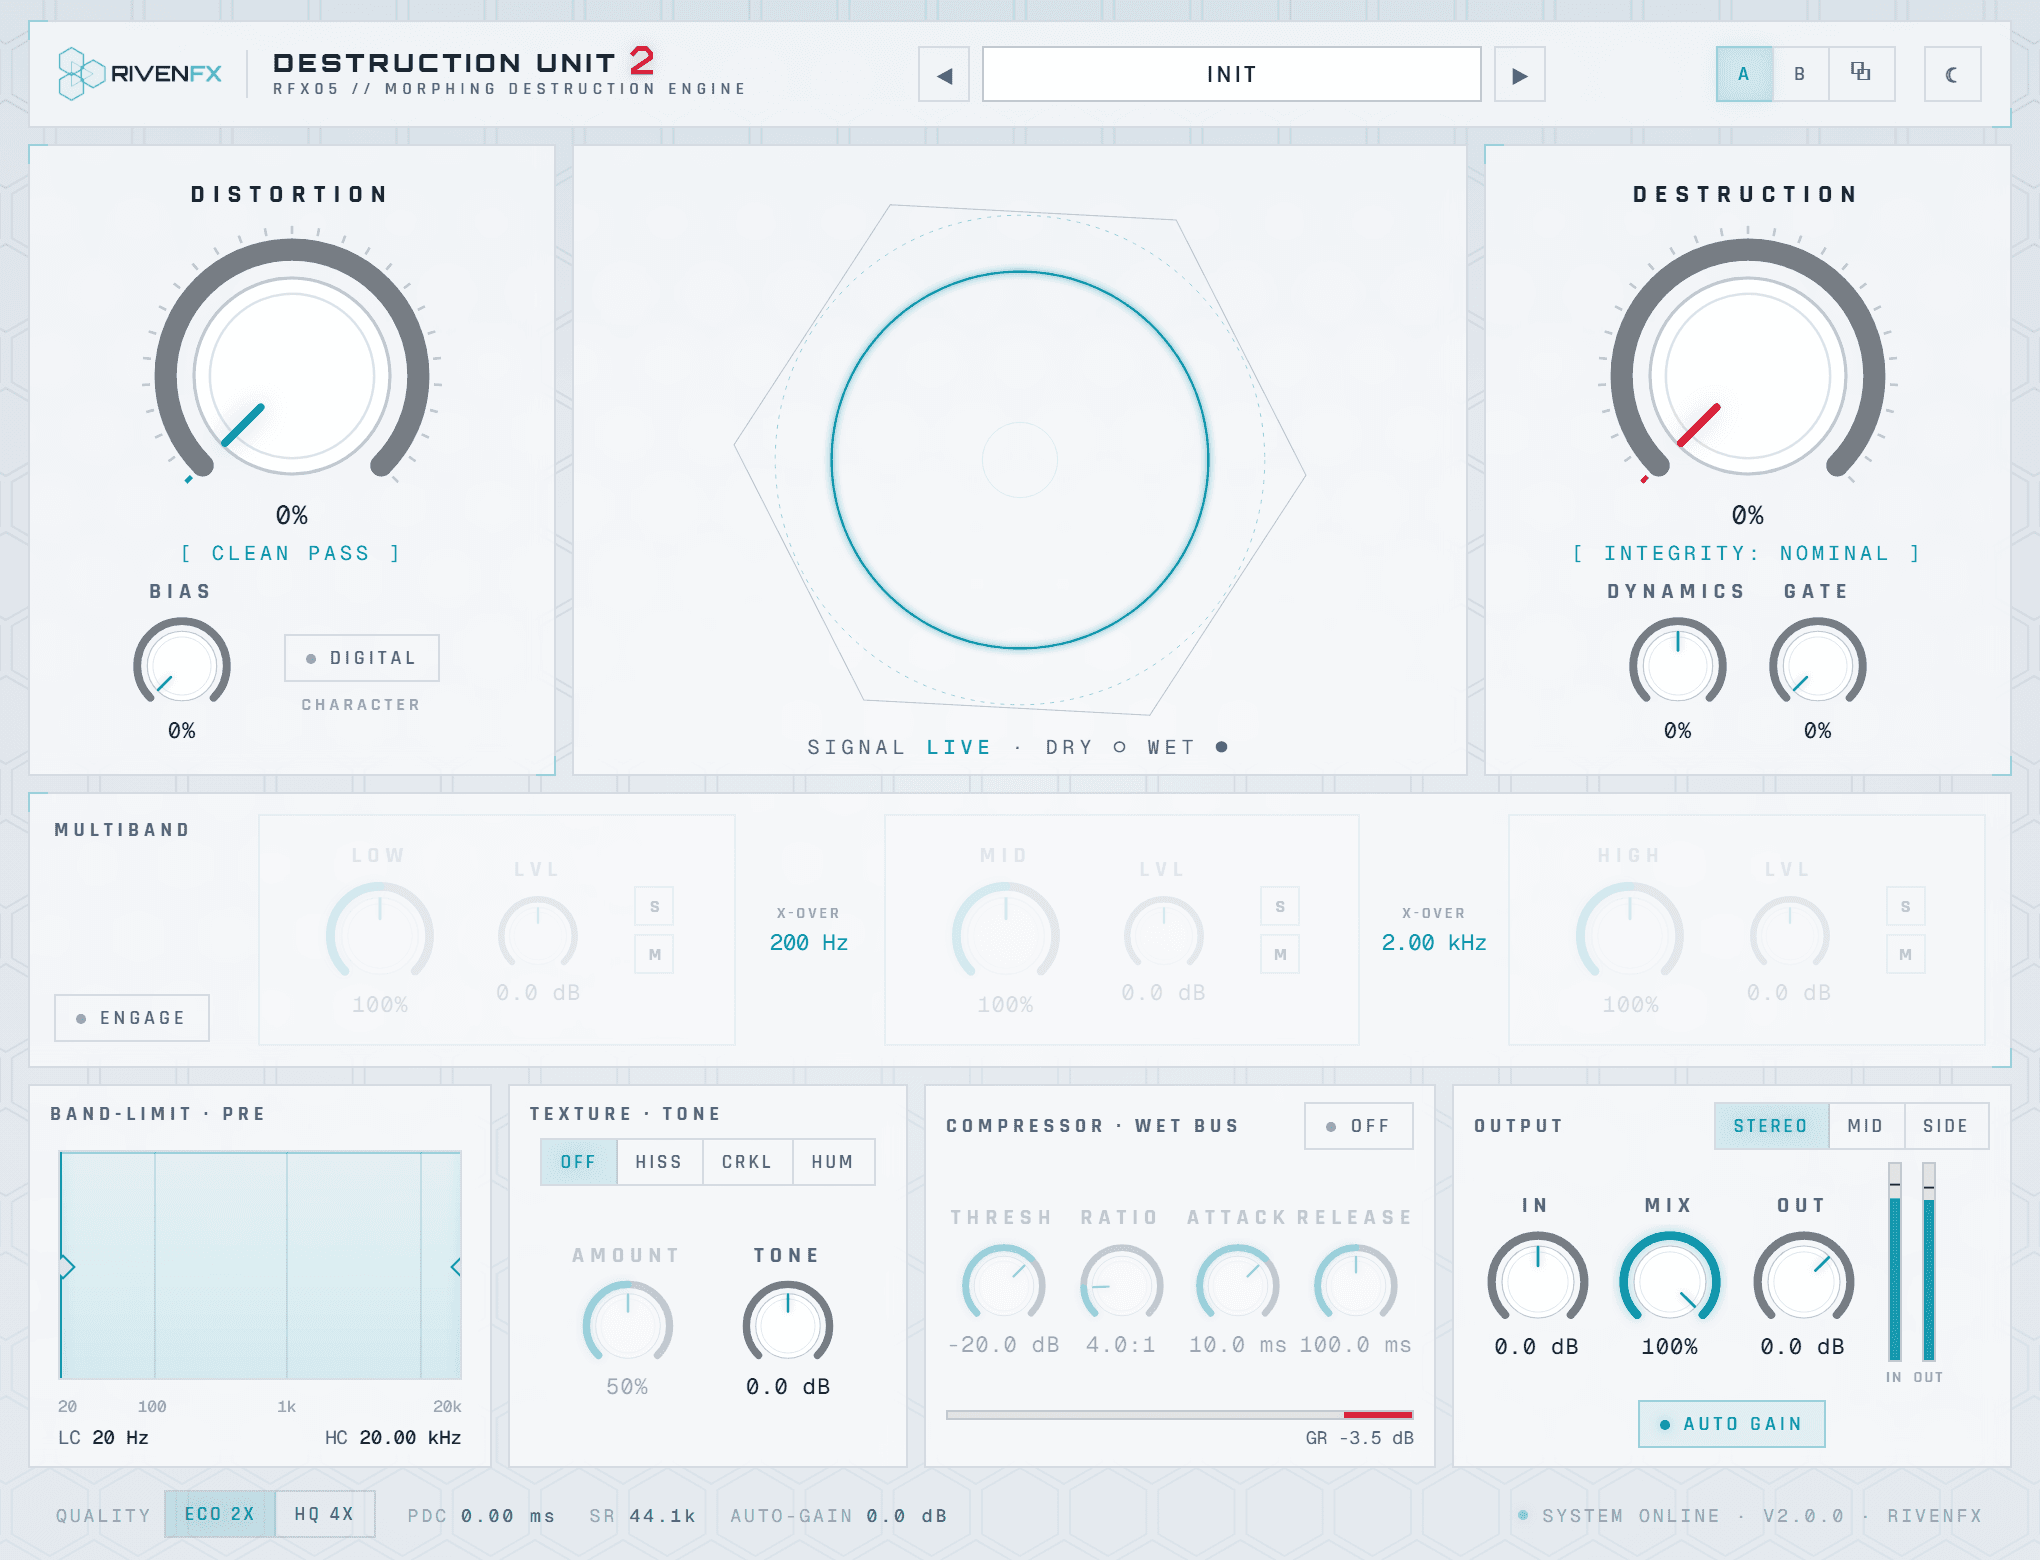Select the HUM texture mode
This screenshot has width=2040, height=1560.
(x=833, y=1162)
